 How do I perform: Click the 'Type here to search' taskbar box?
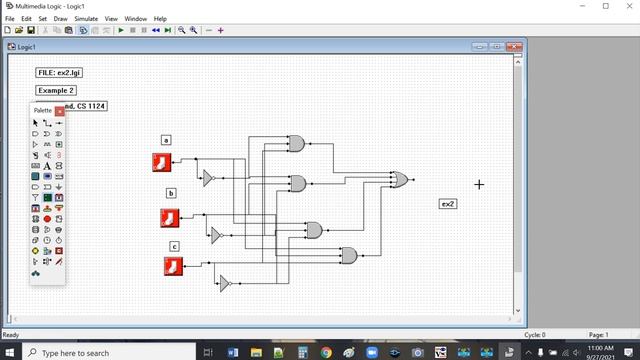coord(109,352)
